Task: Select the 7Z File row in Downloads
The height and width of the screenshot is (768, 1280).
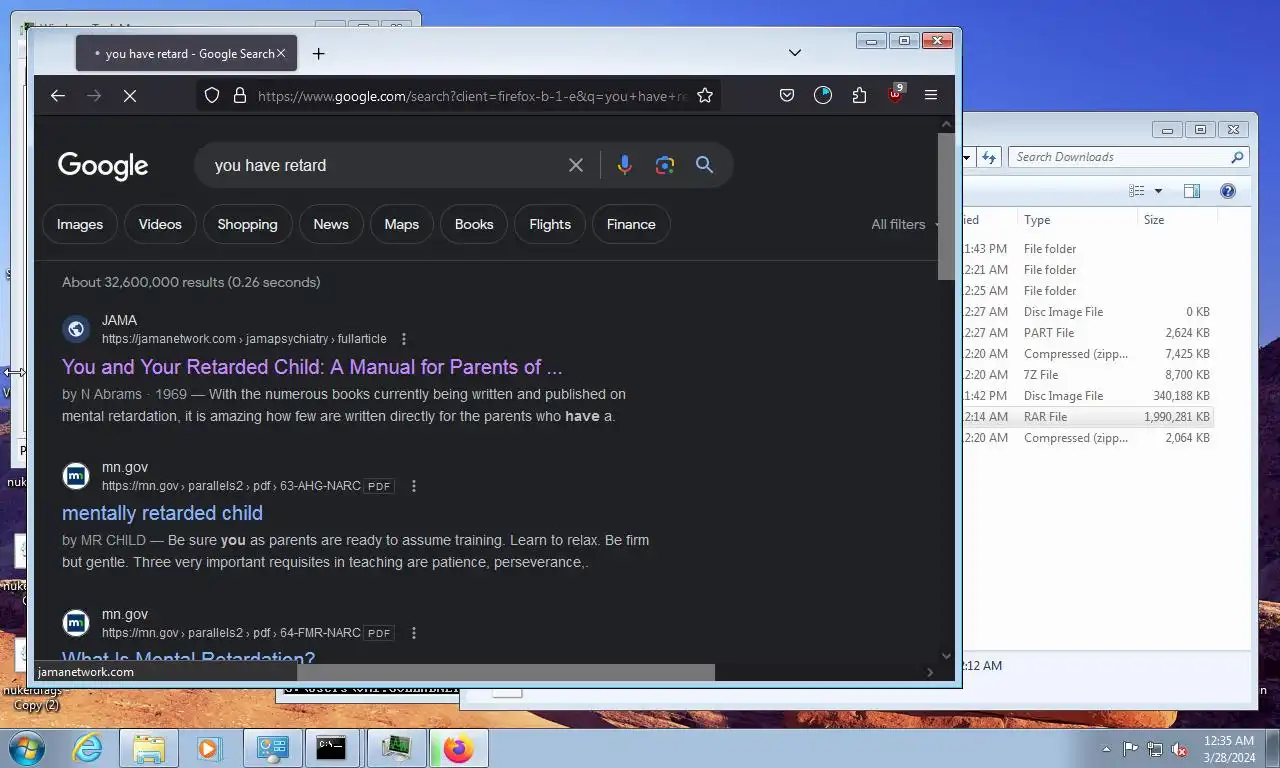Action: pos(1087,375)
